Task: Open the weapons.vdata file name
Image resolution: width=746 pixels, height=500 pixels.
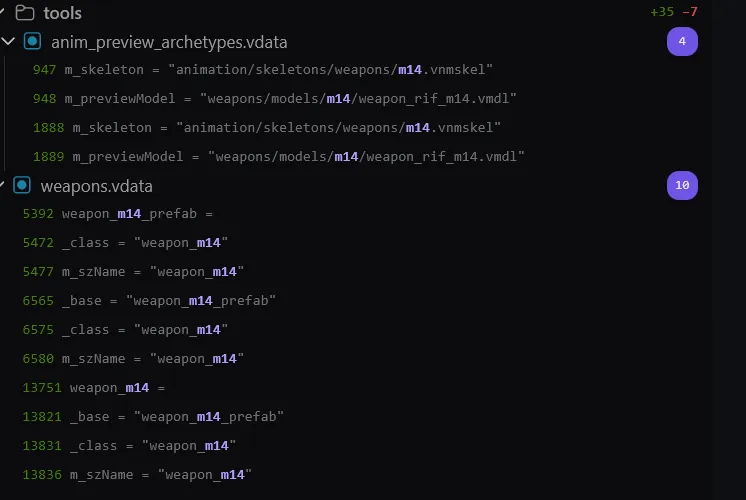Action: click(x=97, y=186)
